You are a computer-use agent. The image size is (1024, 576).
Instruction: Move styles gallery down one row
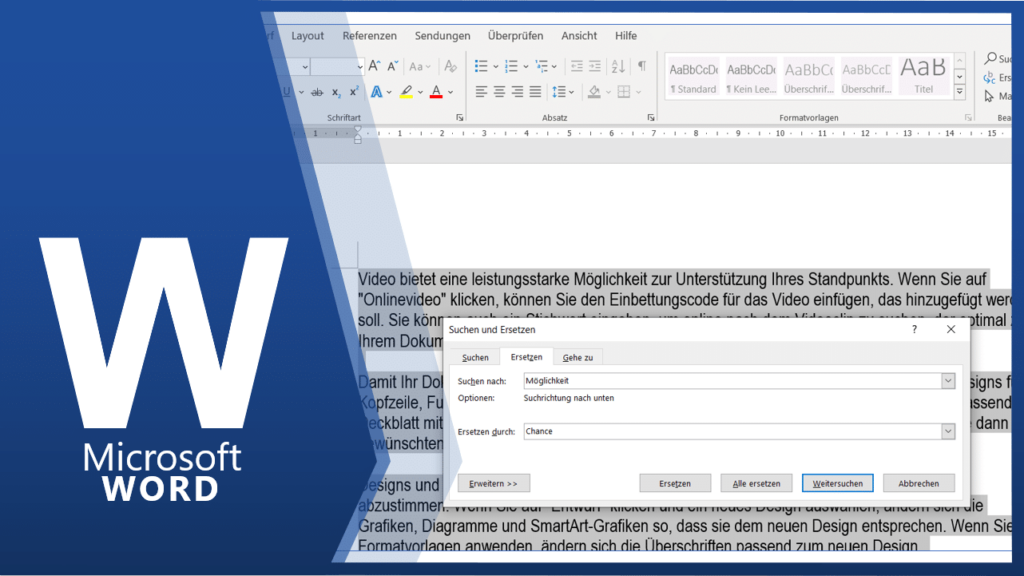click(x=960, y=76)
